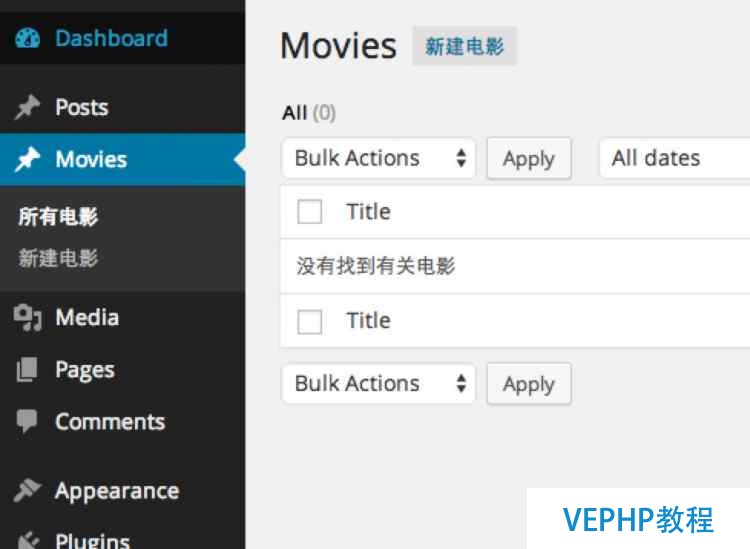Click the top Apply button

tap(529, 158)
